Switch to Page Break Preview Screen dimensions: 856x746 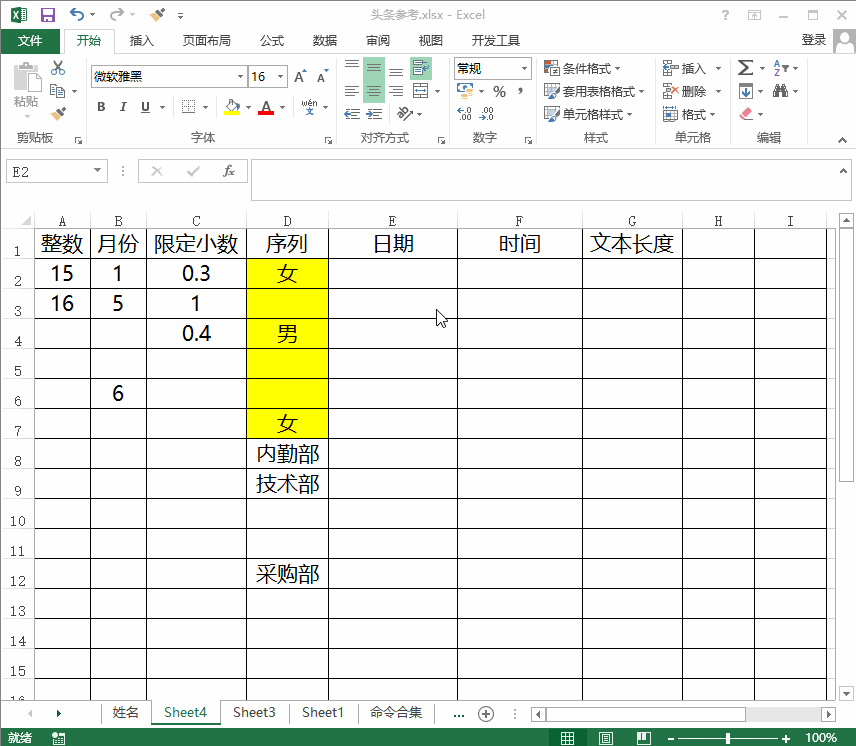(644, 738)
